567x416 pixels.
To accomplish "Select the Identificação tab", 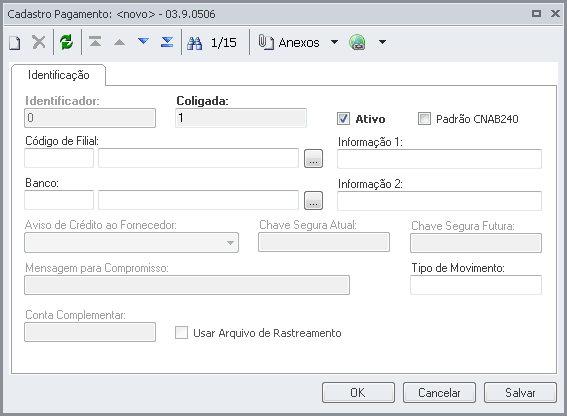I will pos(59,75).
